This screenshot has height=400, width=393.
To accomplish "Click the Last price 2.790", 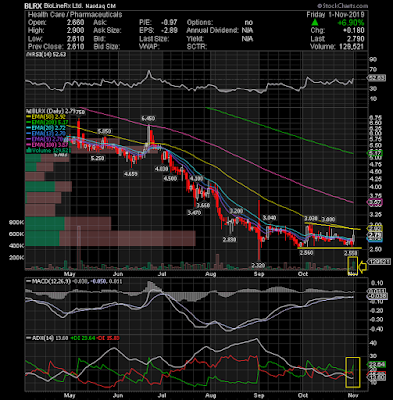I will [355, 39].
